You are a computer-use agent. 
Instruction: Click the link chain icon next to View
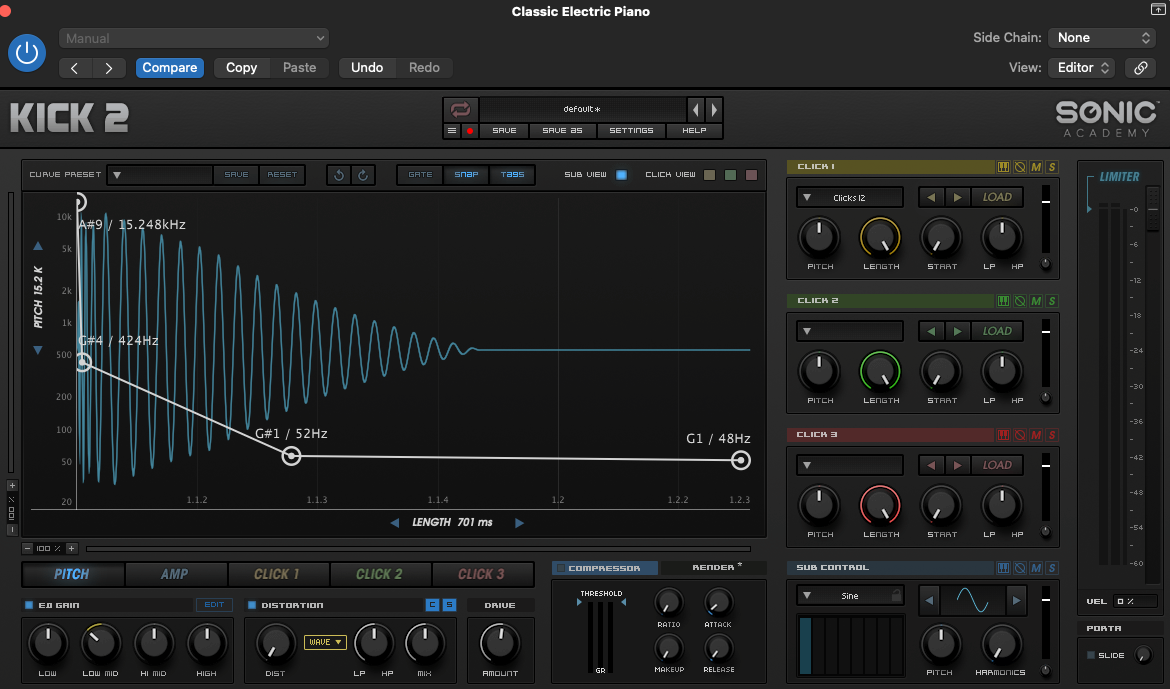point(1141,68)
